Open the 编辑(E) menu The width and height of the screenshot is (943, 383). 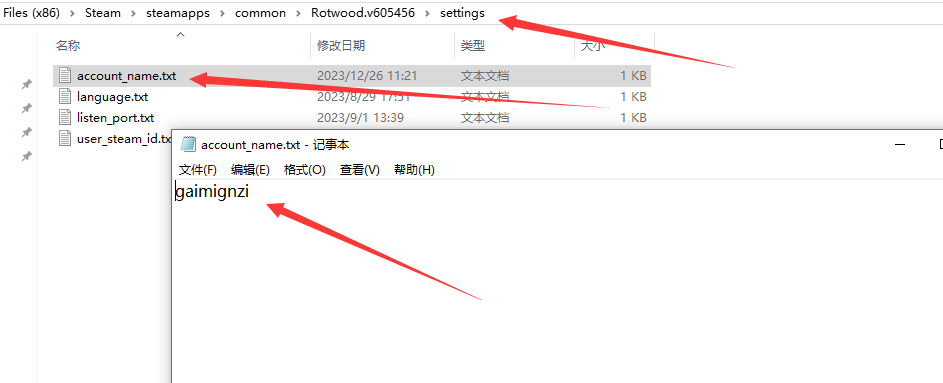pyautogui.click(x=251, y=170)
